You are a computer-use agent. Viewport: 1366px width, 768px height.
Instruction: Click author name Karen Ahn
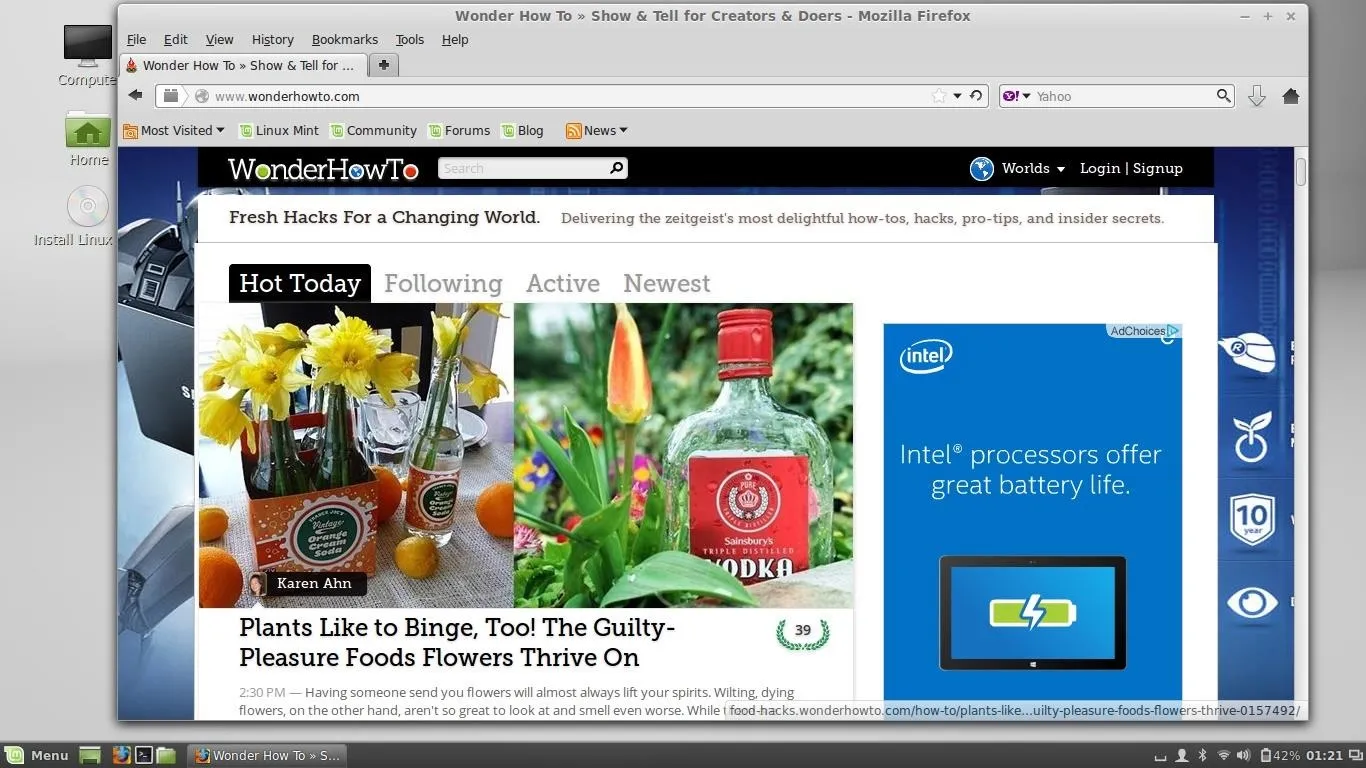coord(314,583)
